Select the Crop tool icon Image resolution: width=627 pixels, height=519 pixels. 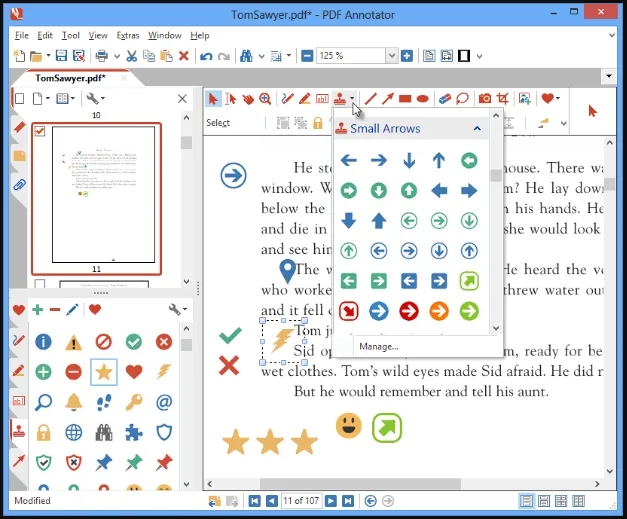(503, 98)
